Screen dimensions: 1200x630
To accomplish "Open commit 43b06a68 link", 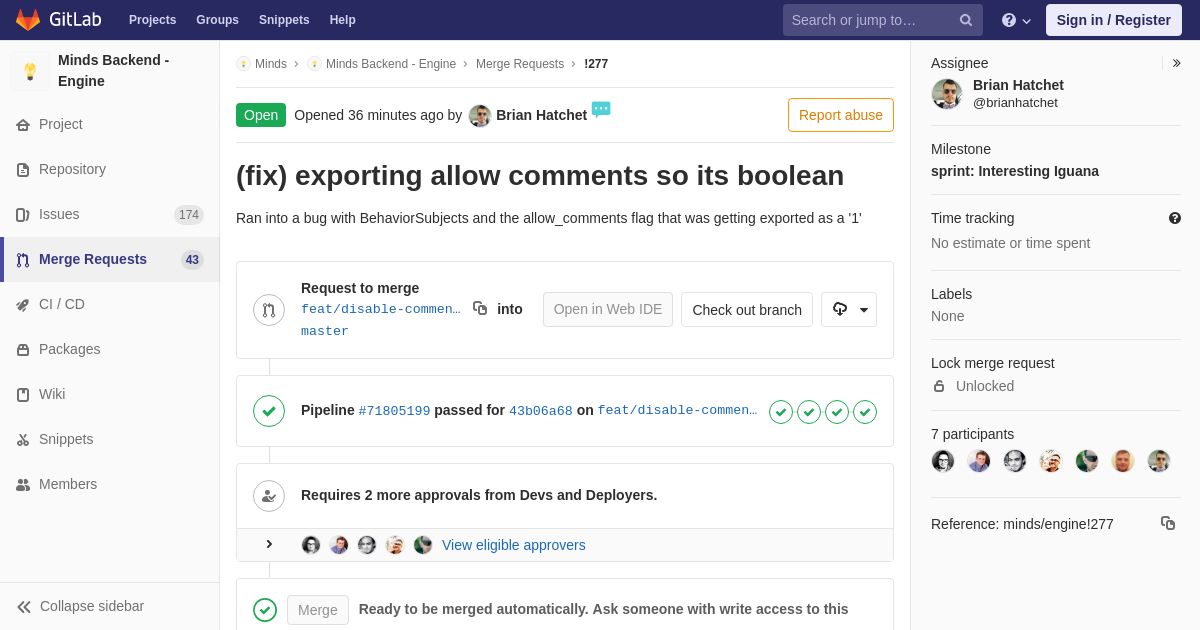I will point(541,411).
